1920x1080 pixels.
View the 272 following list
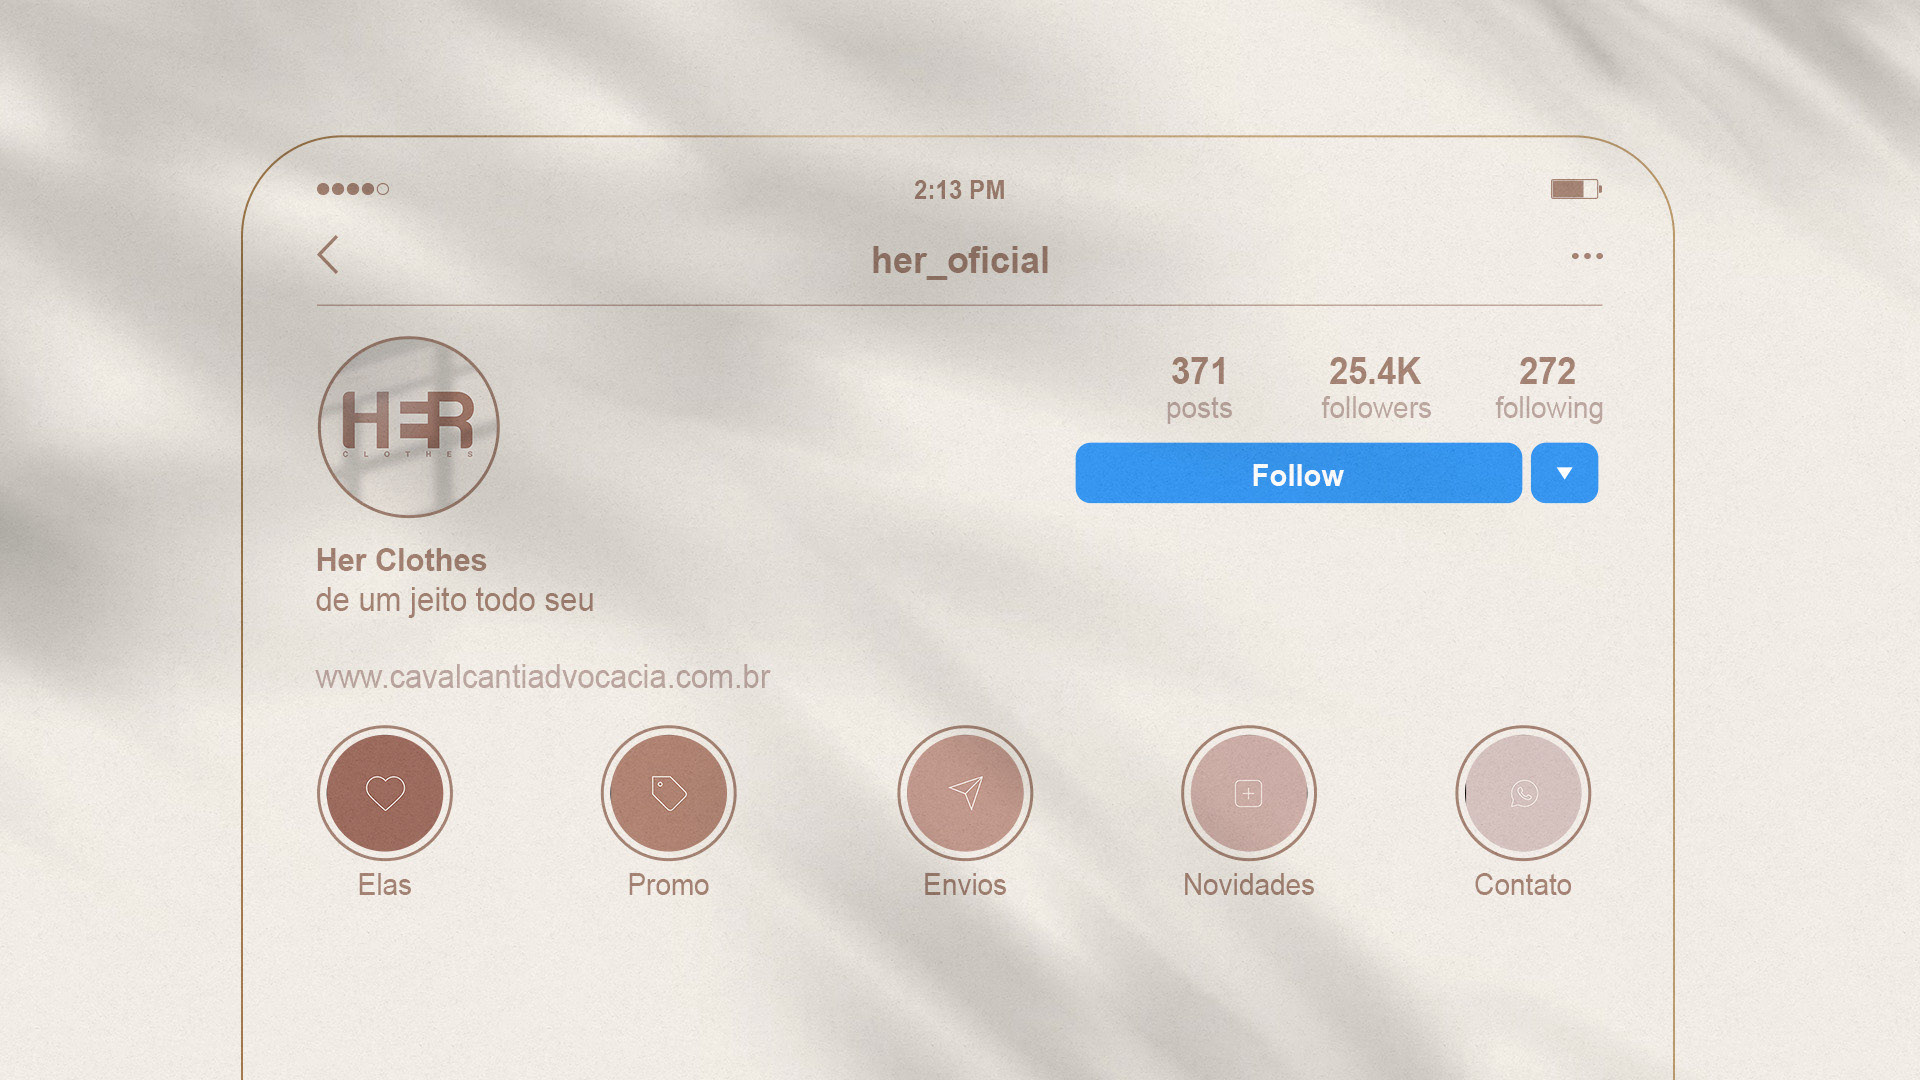[x=1548, y=388]
